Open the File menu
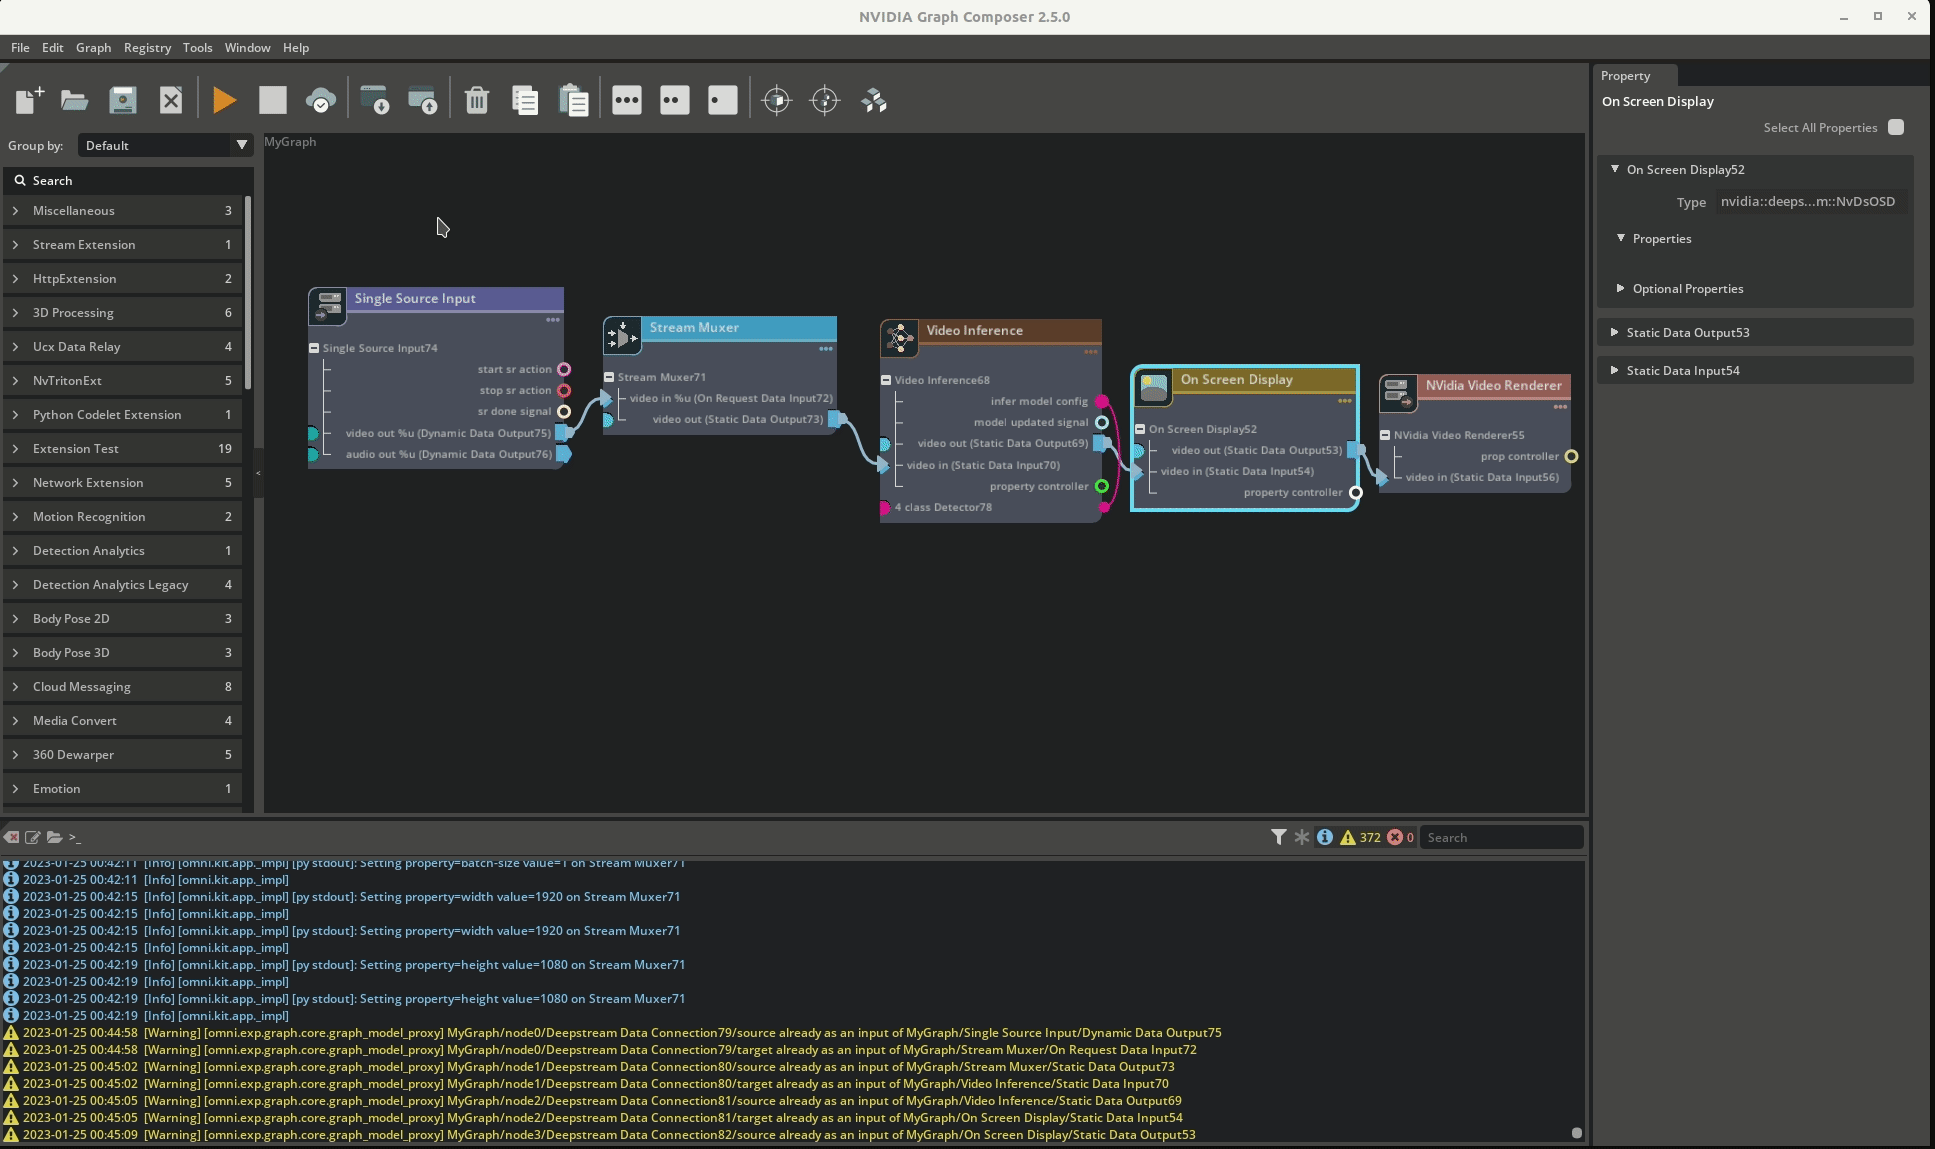This screenshot has height=1149, width=1935. pyautogui.click(x=20, y=47)
